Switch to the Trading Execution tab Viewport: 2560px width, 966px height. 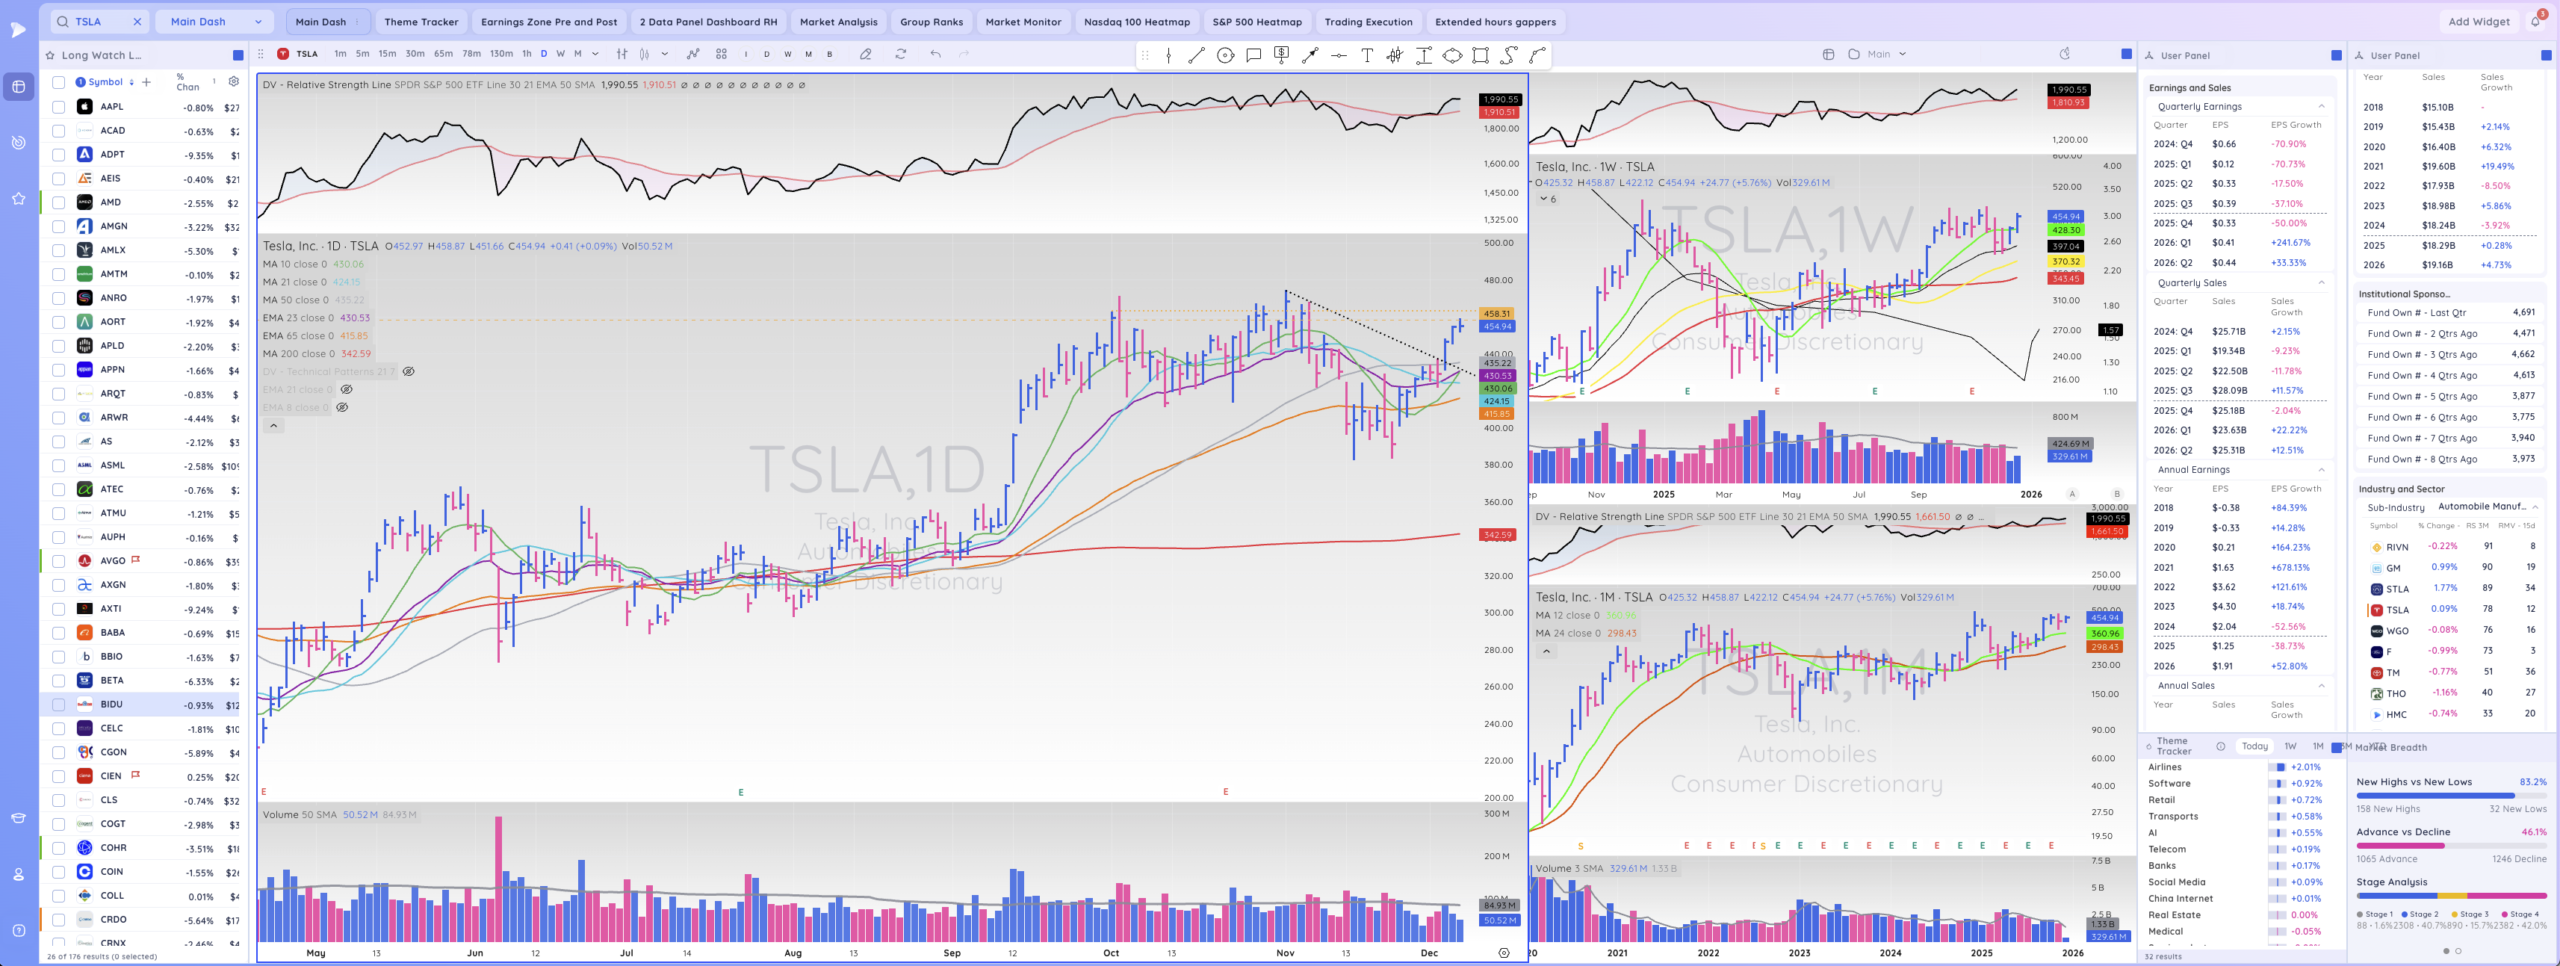(1368, 21)
